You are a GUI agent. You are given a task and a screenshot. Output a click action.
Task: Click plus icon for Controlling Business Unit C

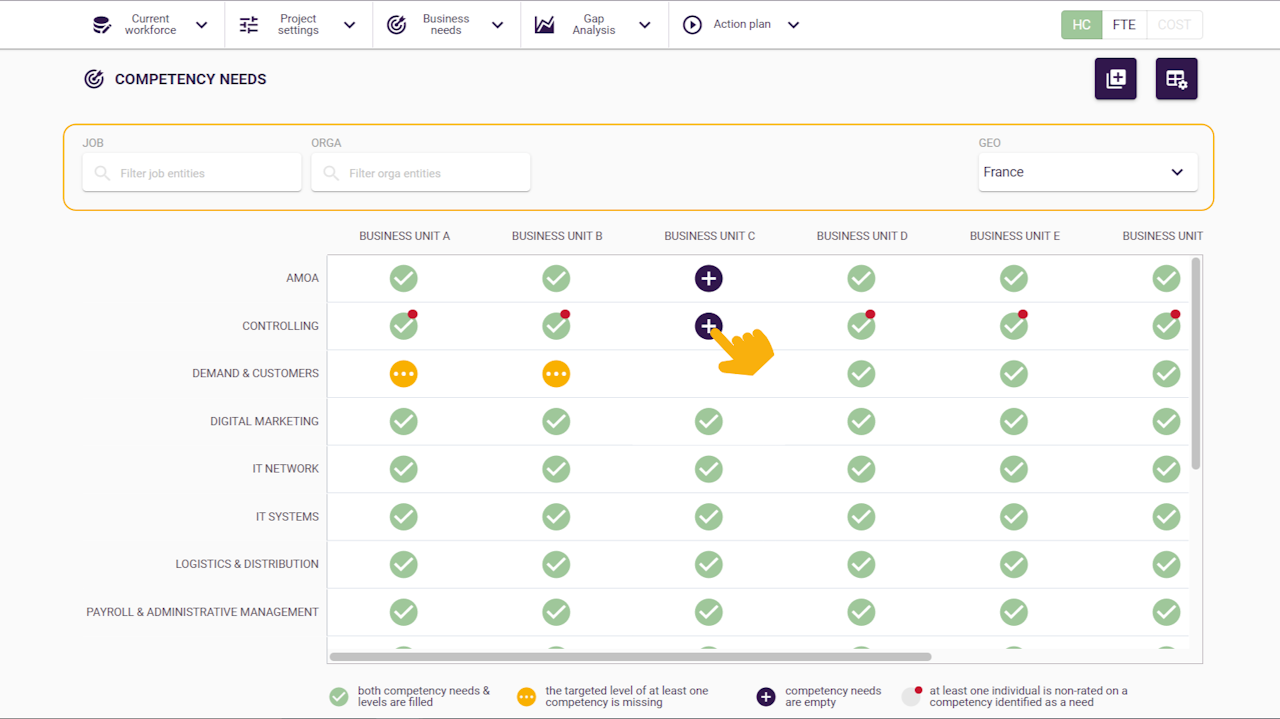point(707,325)
